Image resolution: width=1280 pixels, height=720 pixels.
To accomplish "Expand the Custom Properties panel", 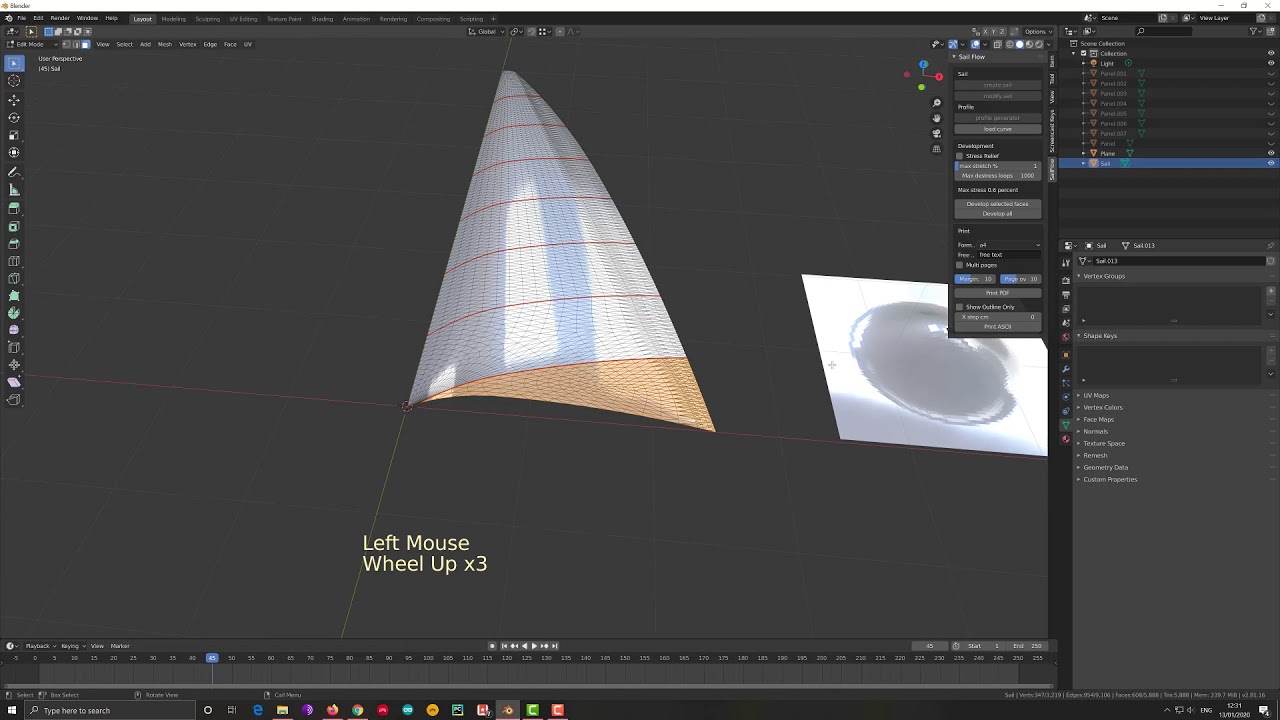I will pyautogui.click(x=1110, y=479).
